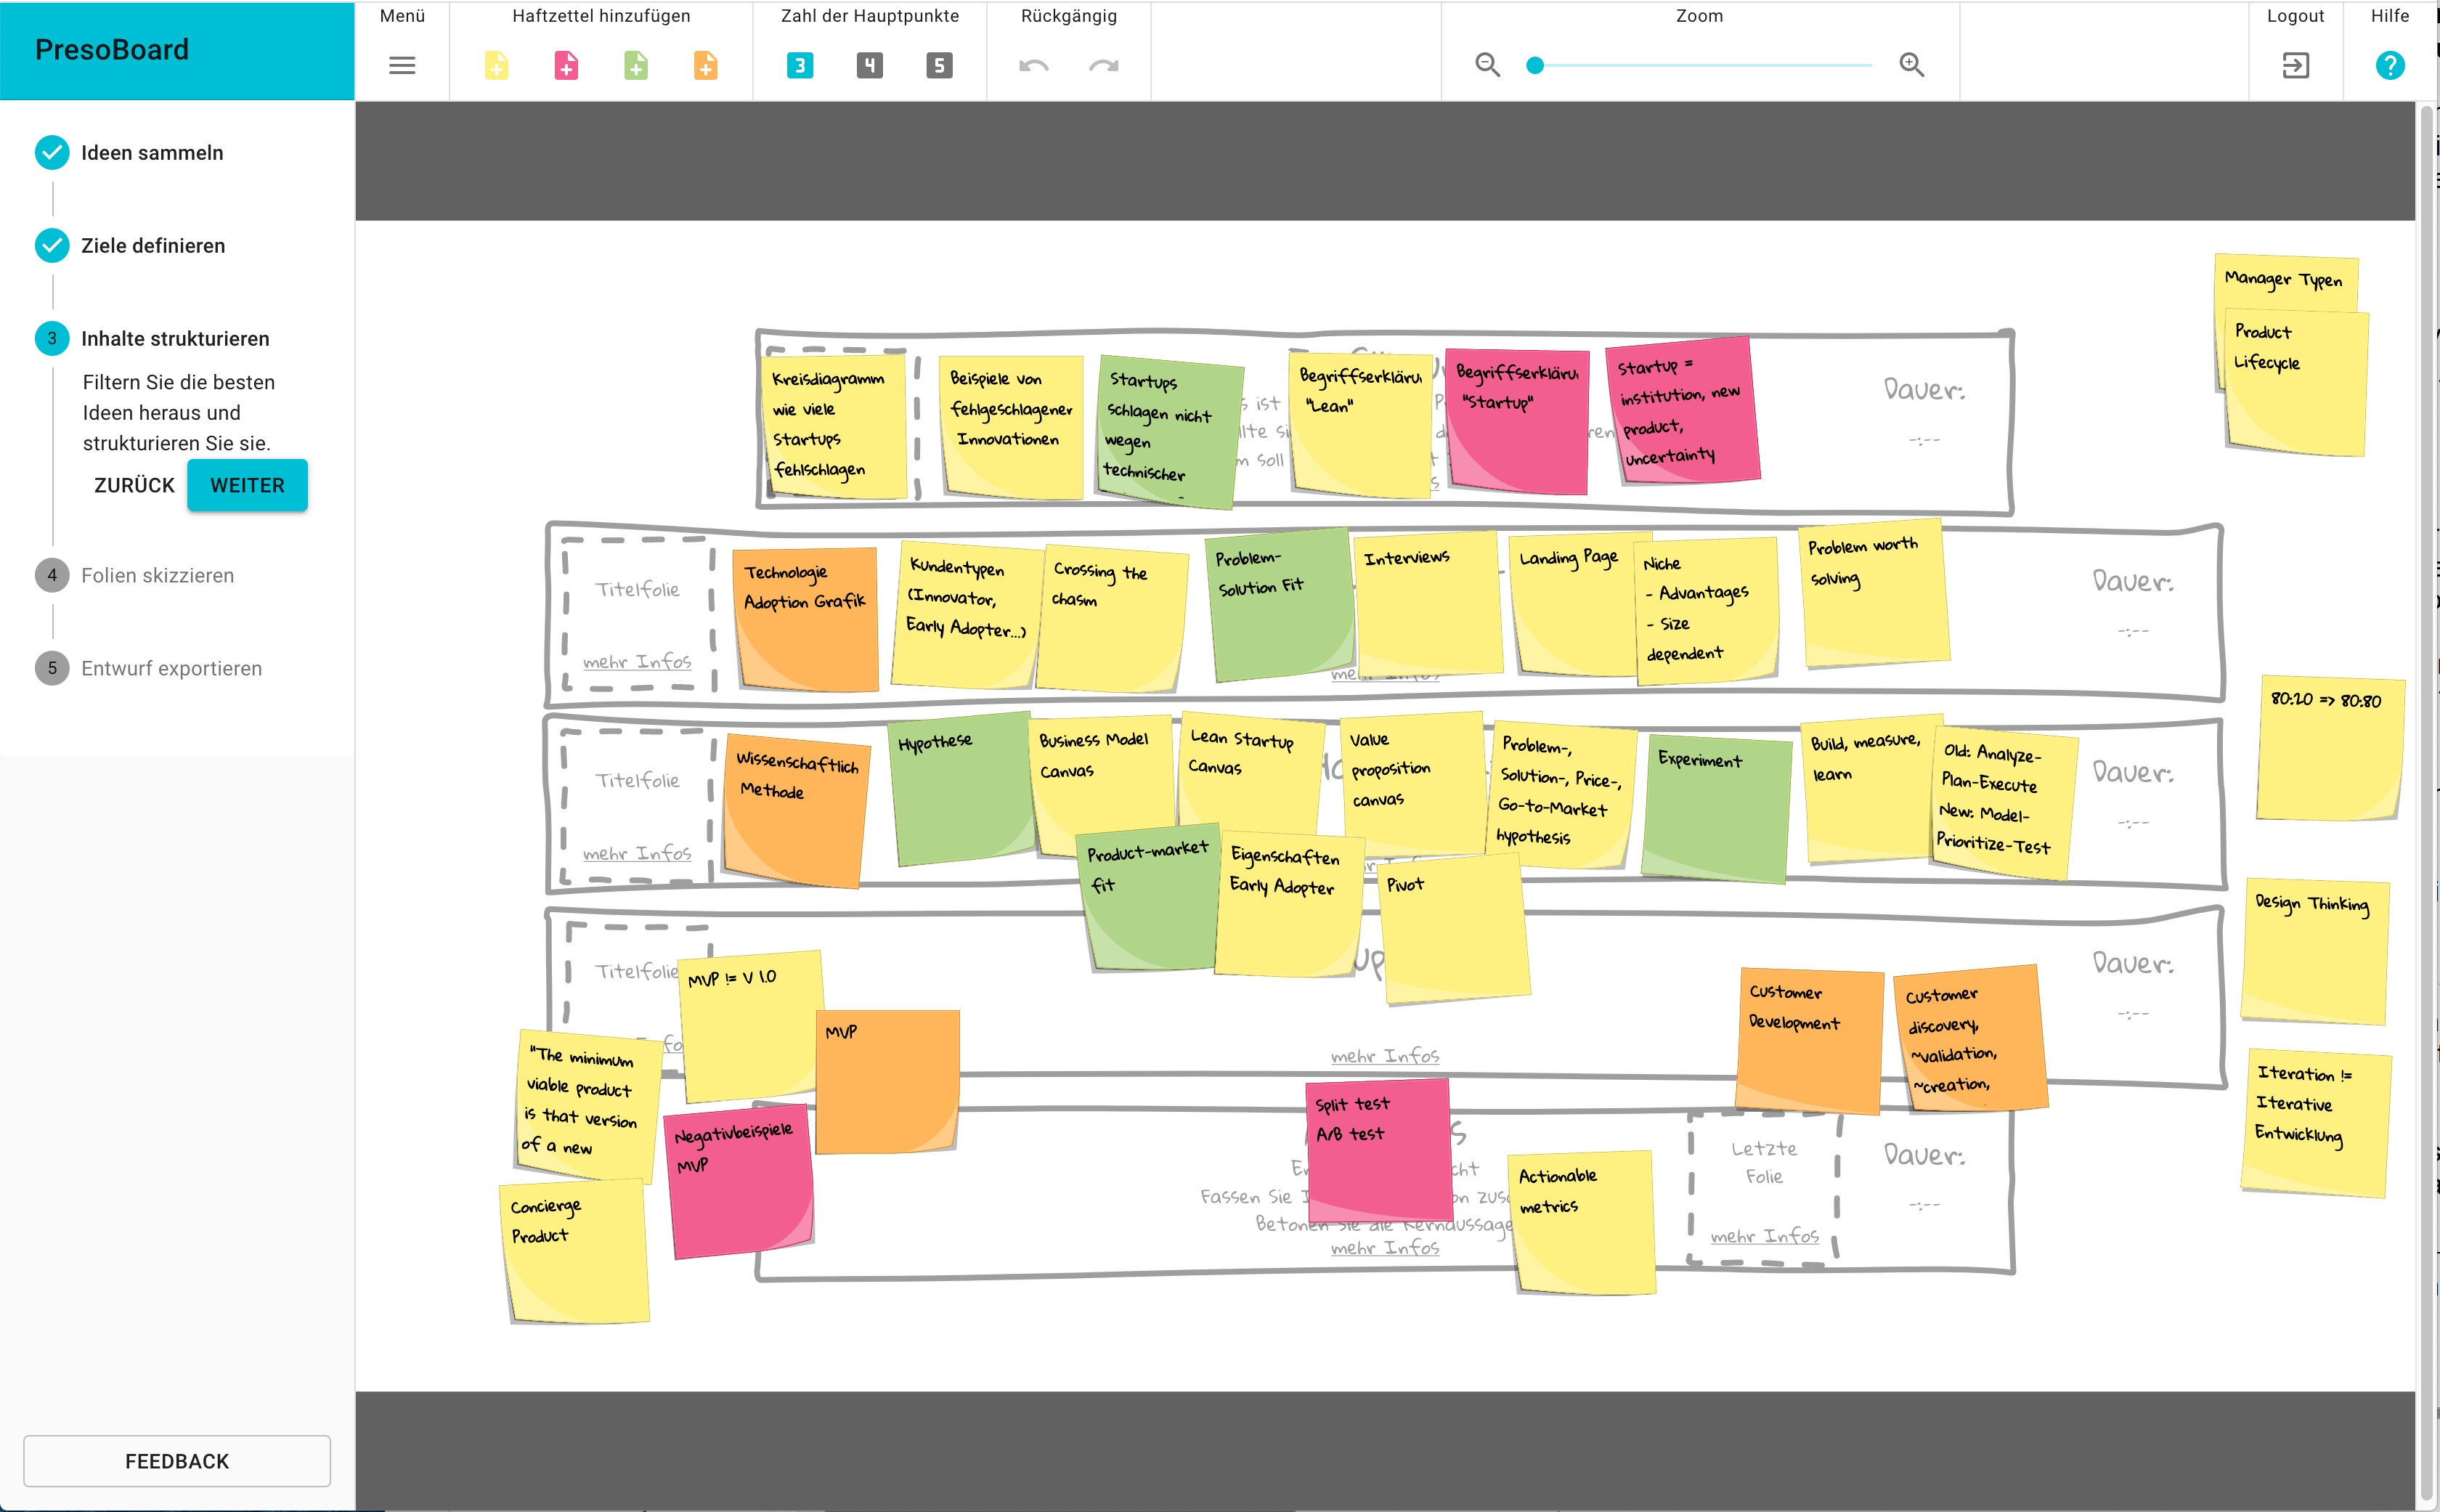The height and width of the screenshot is (1512, 2440).
Task: Set Zahl der Hauptpunkte to 5
Action: [939, 65]
